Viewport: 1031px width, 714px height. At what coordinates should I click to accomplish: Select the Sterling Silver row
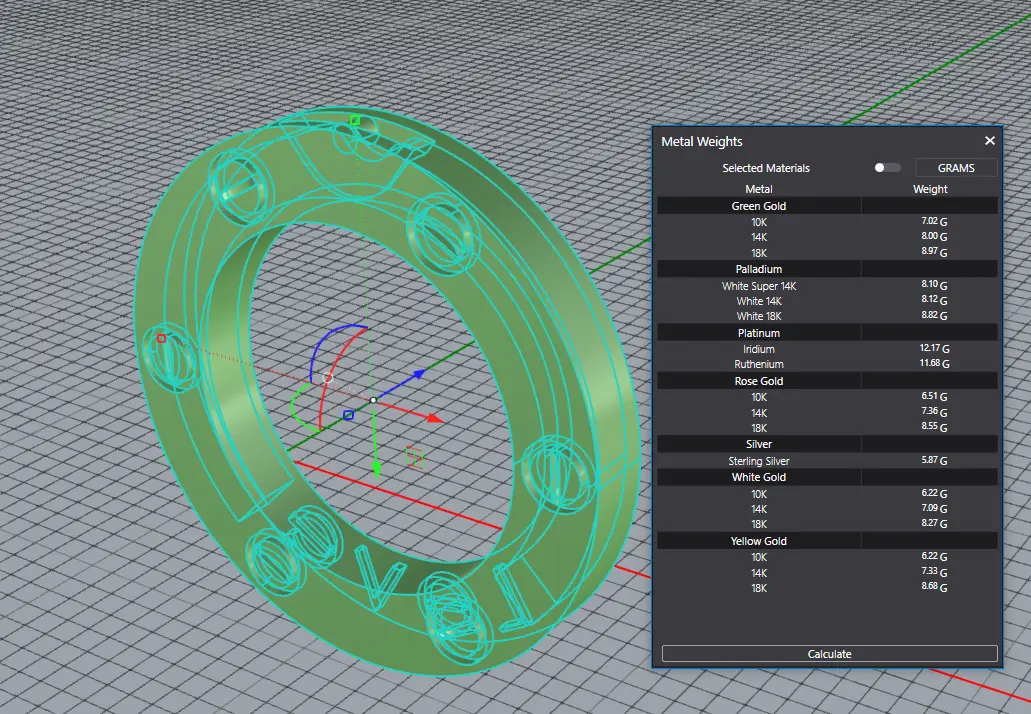759,461
